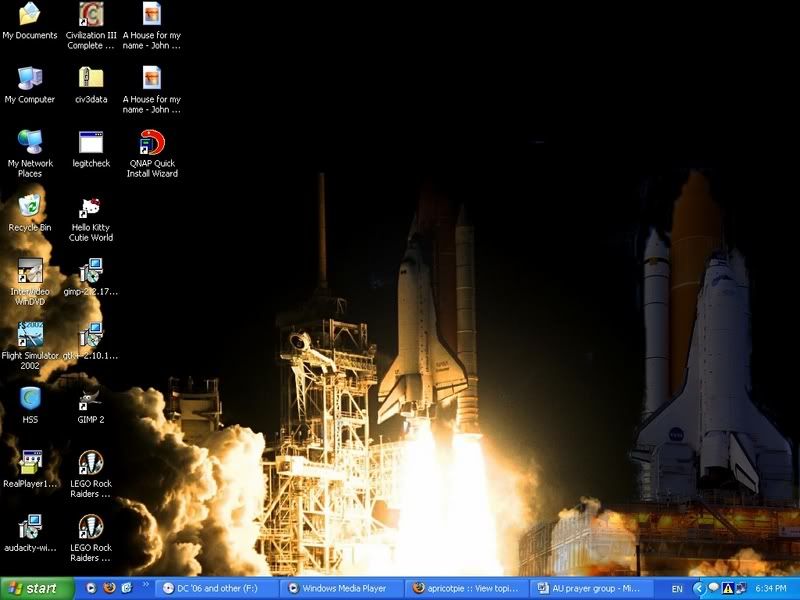Switch to apricotpie Firefox taskbar button
The width and height of the screenshot is (800, 600).
coord(467,588)
